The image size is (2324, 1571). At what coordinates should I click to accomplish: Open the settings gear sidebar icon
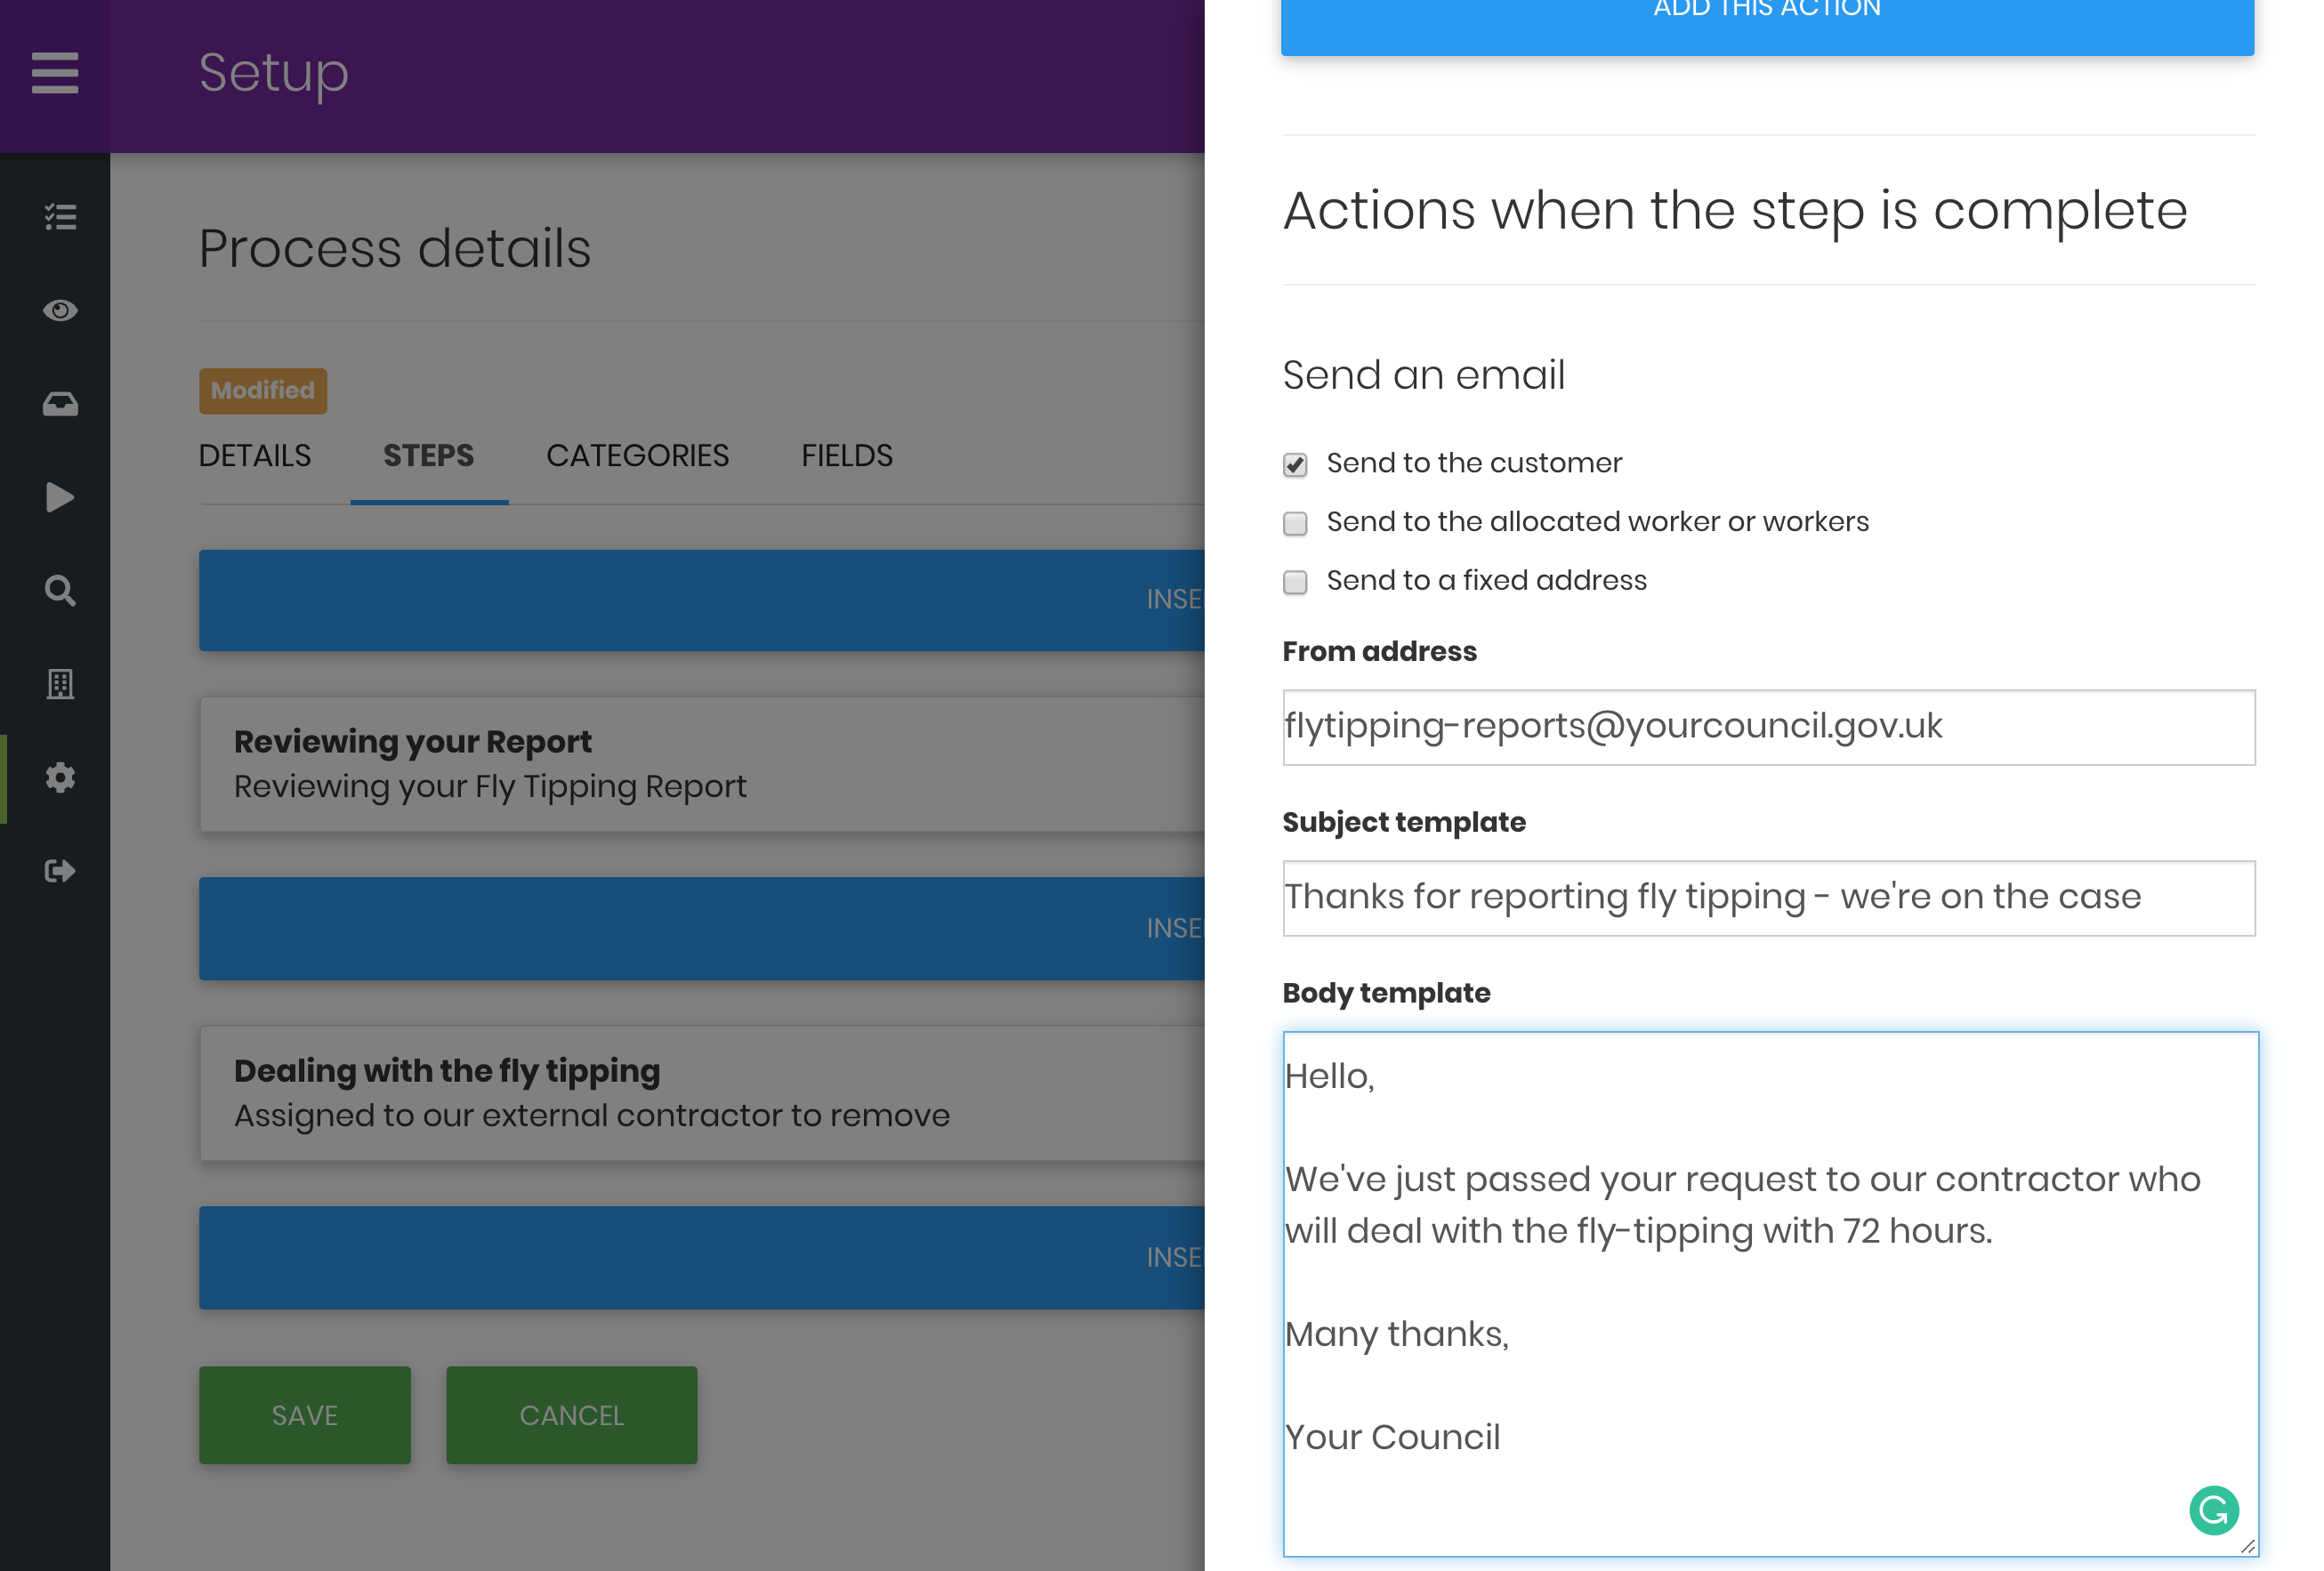[x=60, y=777]
